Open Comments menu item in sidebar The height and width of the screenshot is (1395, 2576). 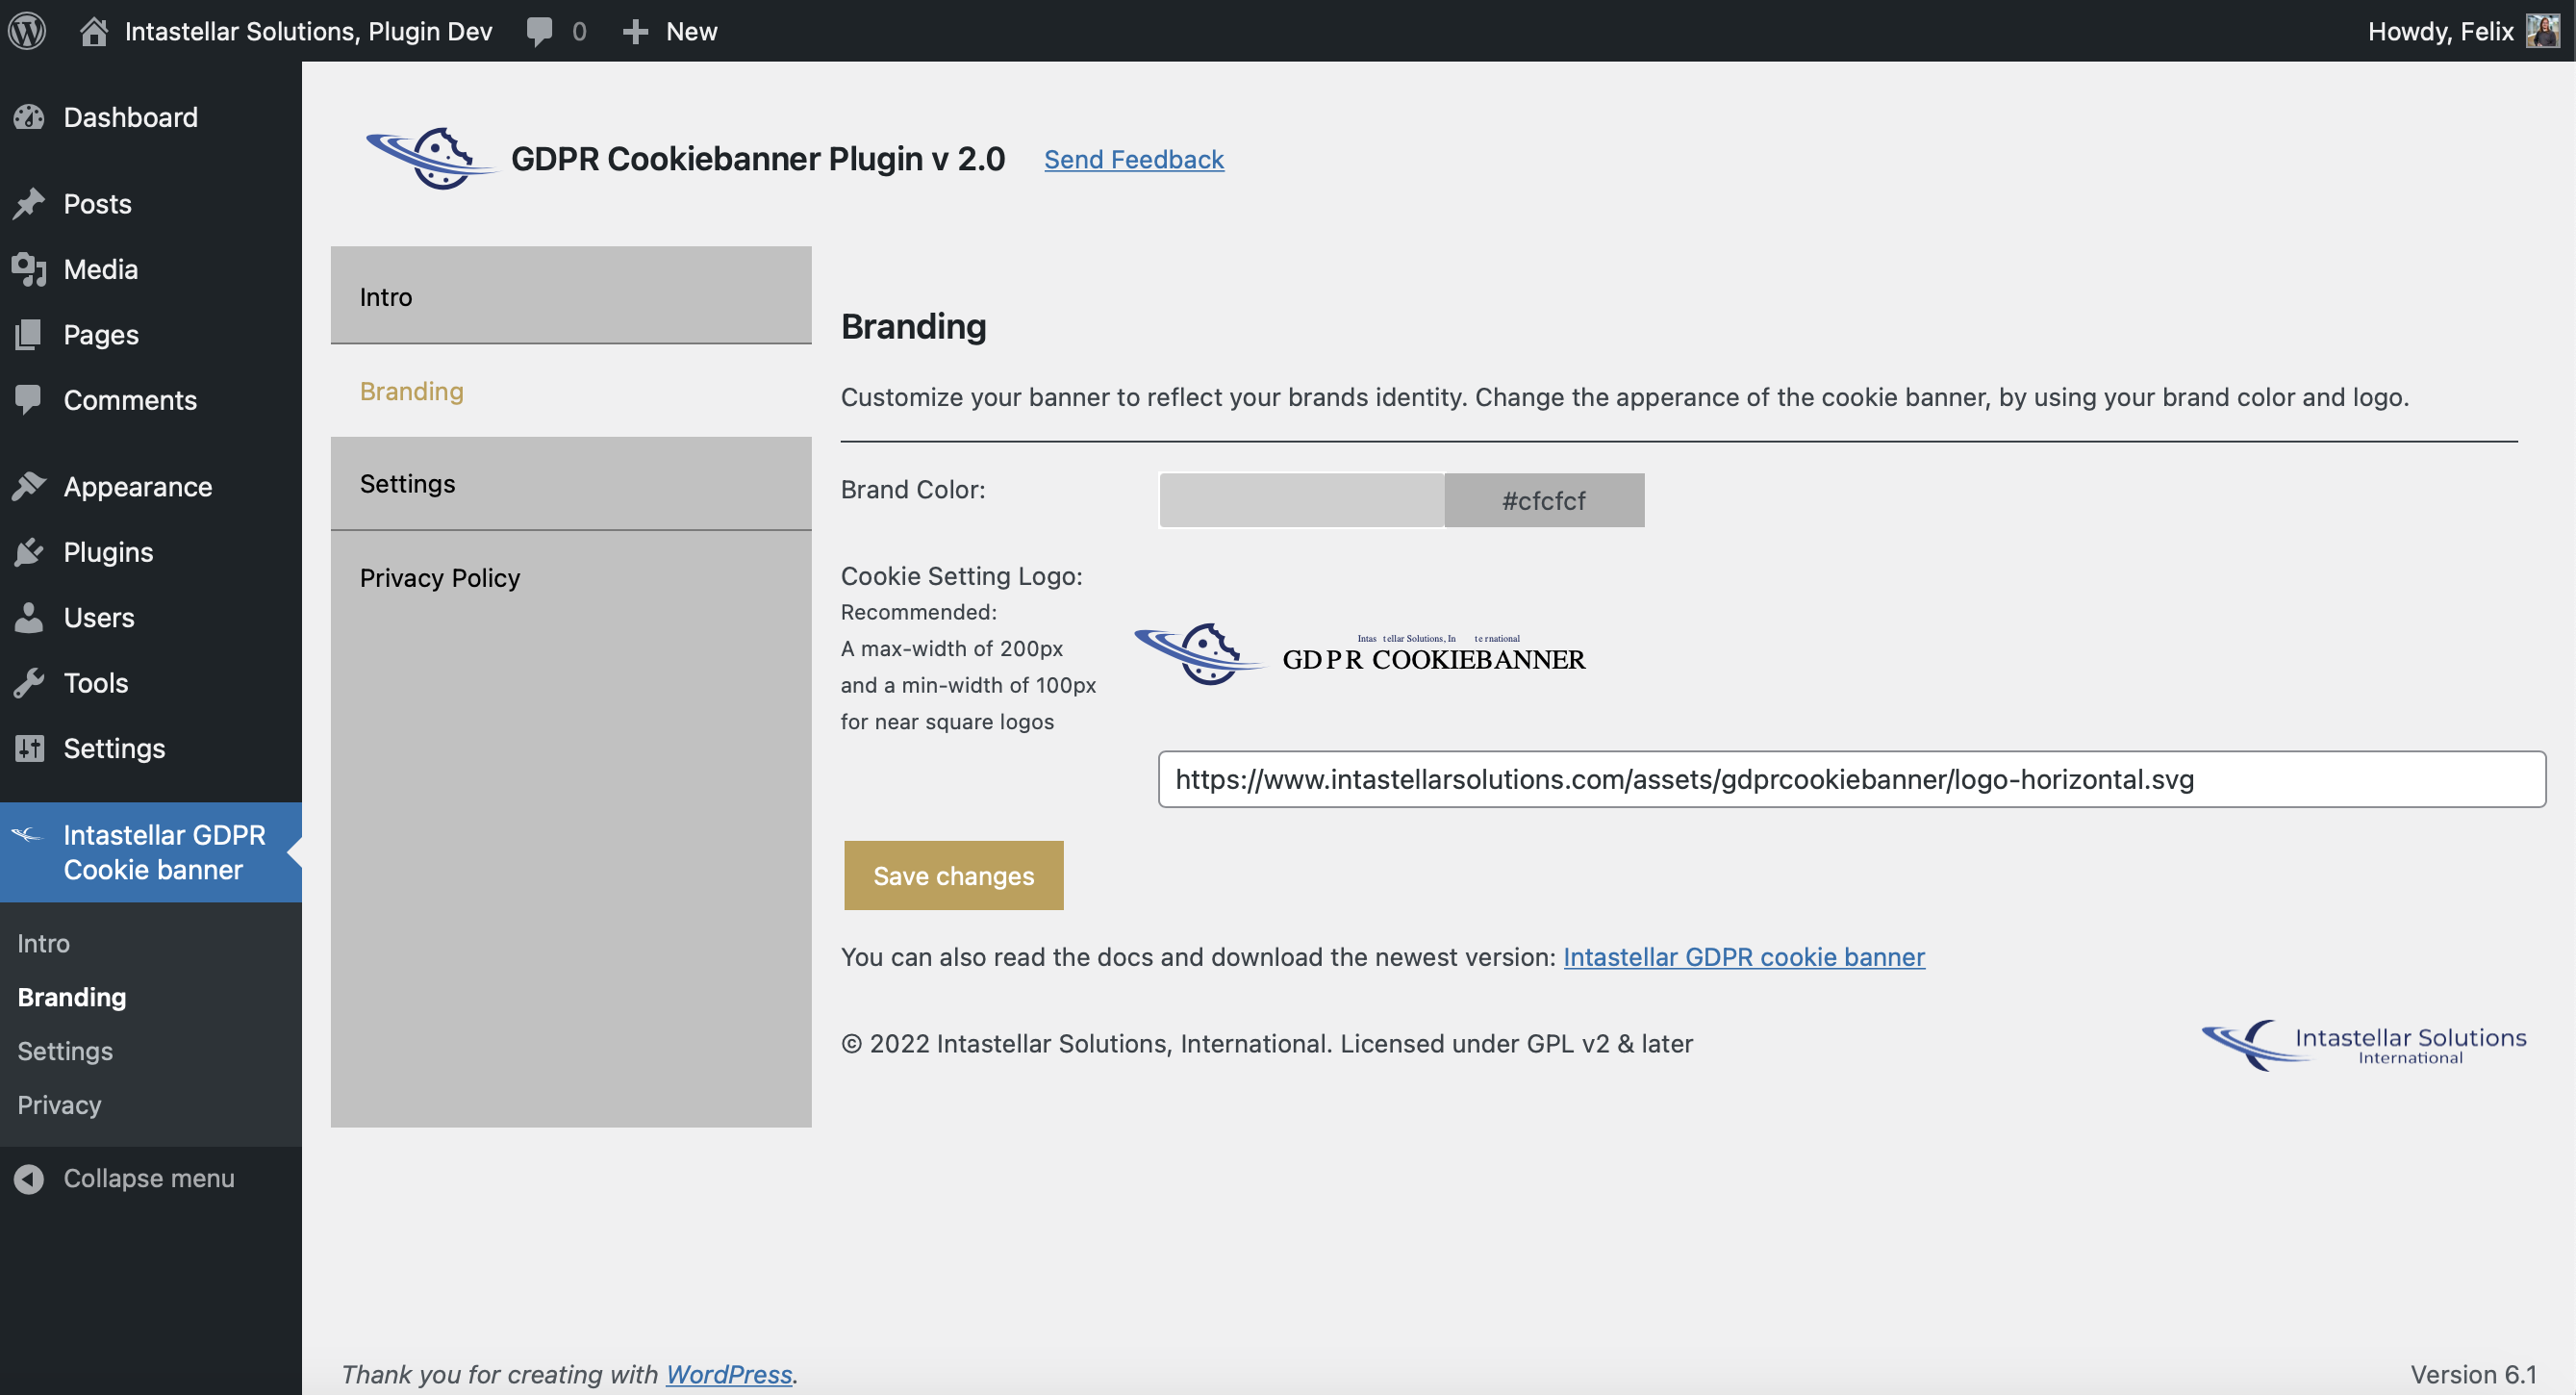(x=151, y=400)
